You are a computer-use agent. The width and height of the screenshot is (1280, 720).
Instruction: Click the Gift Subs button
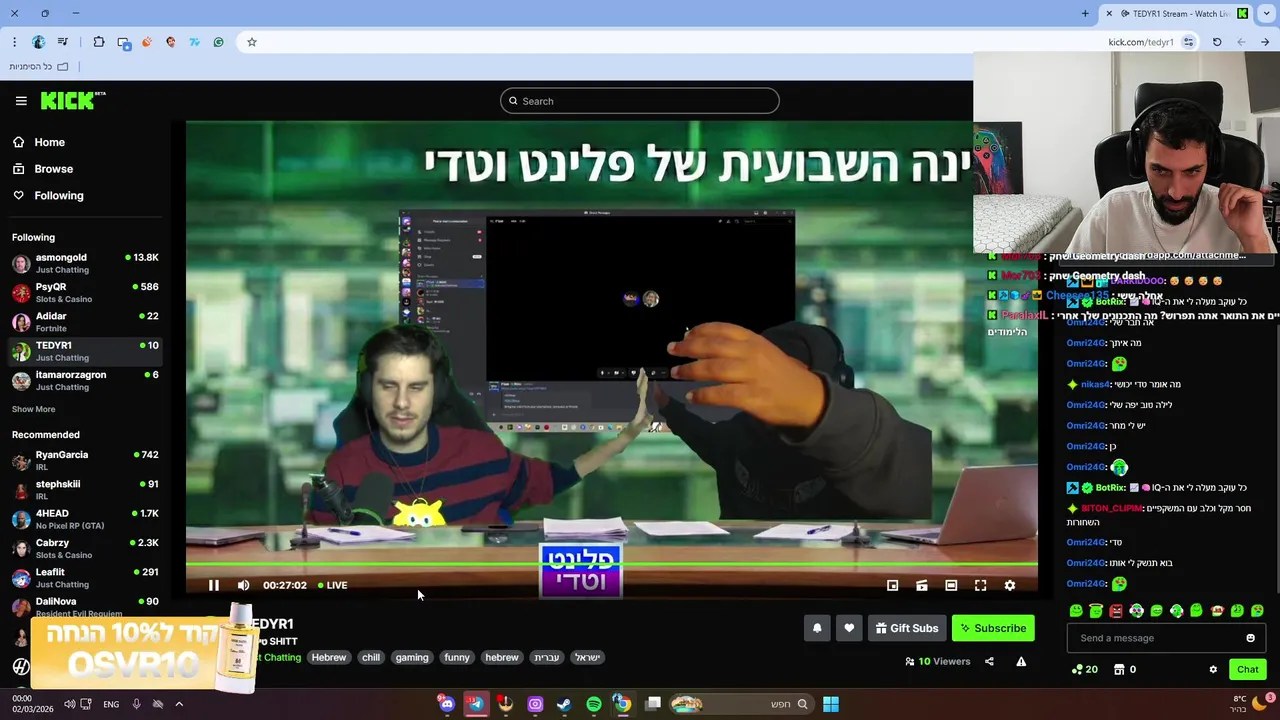(x=907, y=628)
